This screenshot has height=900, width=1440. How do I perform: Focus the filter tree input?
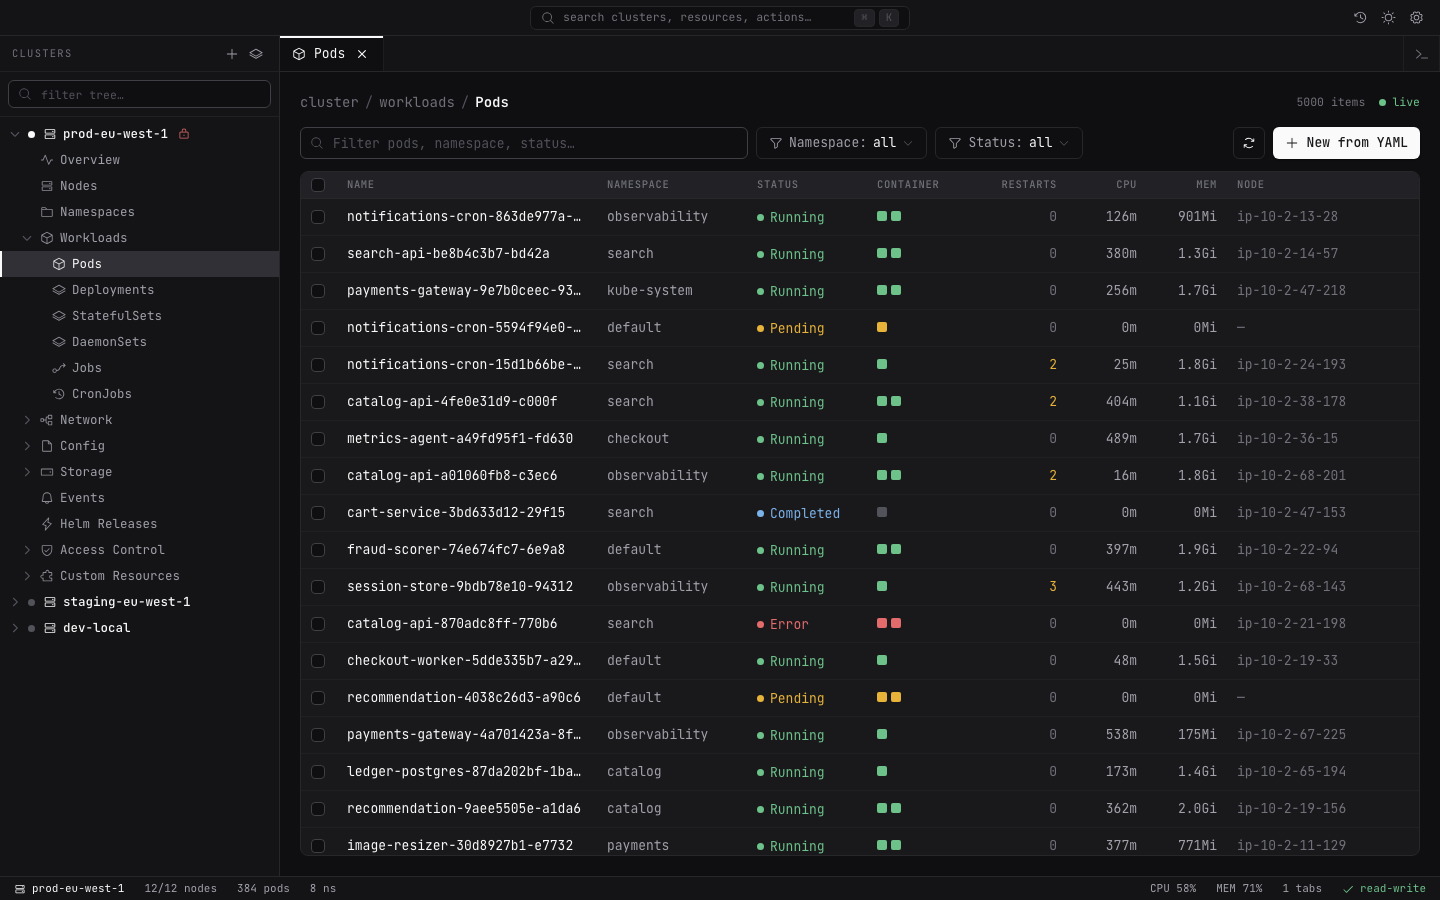click(139, 94)
